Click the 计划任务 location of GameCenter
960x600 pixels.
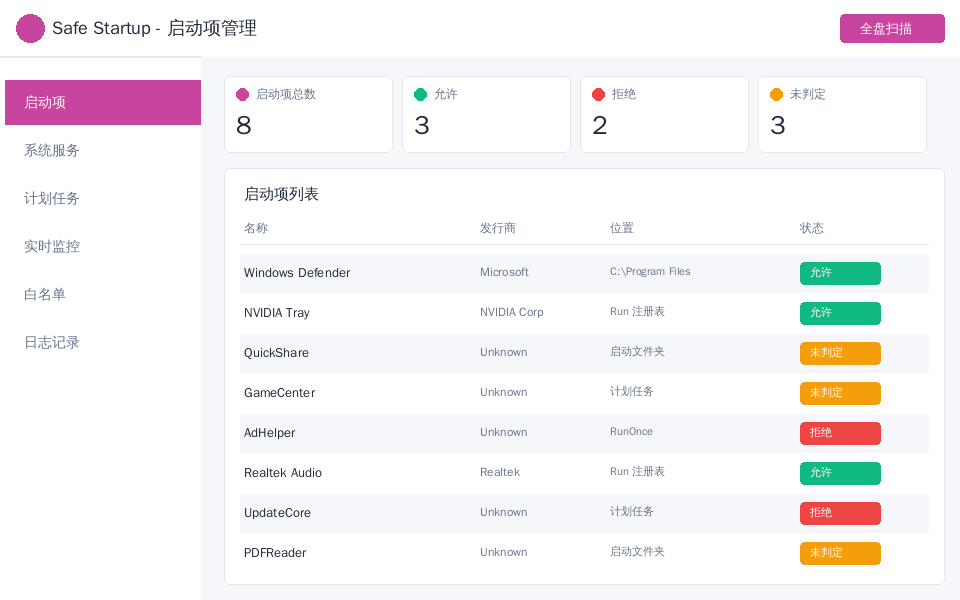(632, 391)
